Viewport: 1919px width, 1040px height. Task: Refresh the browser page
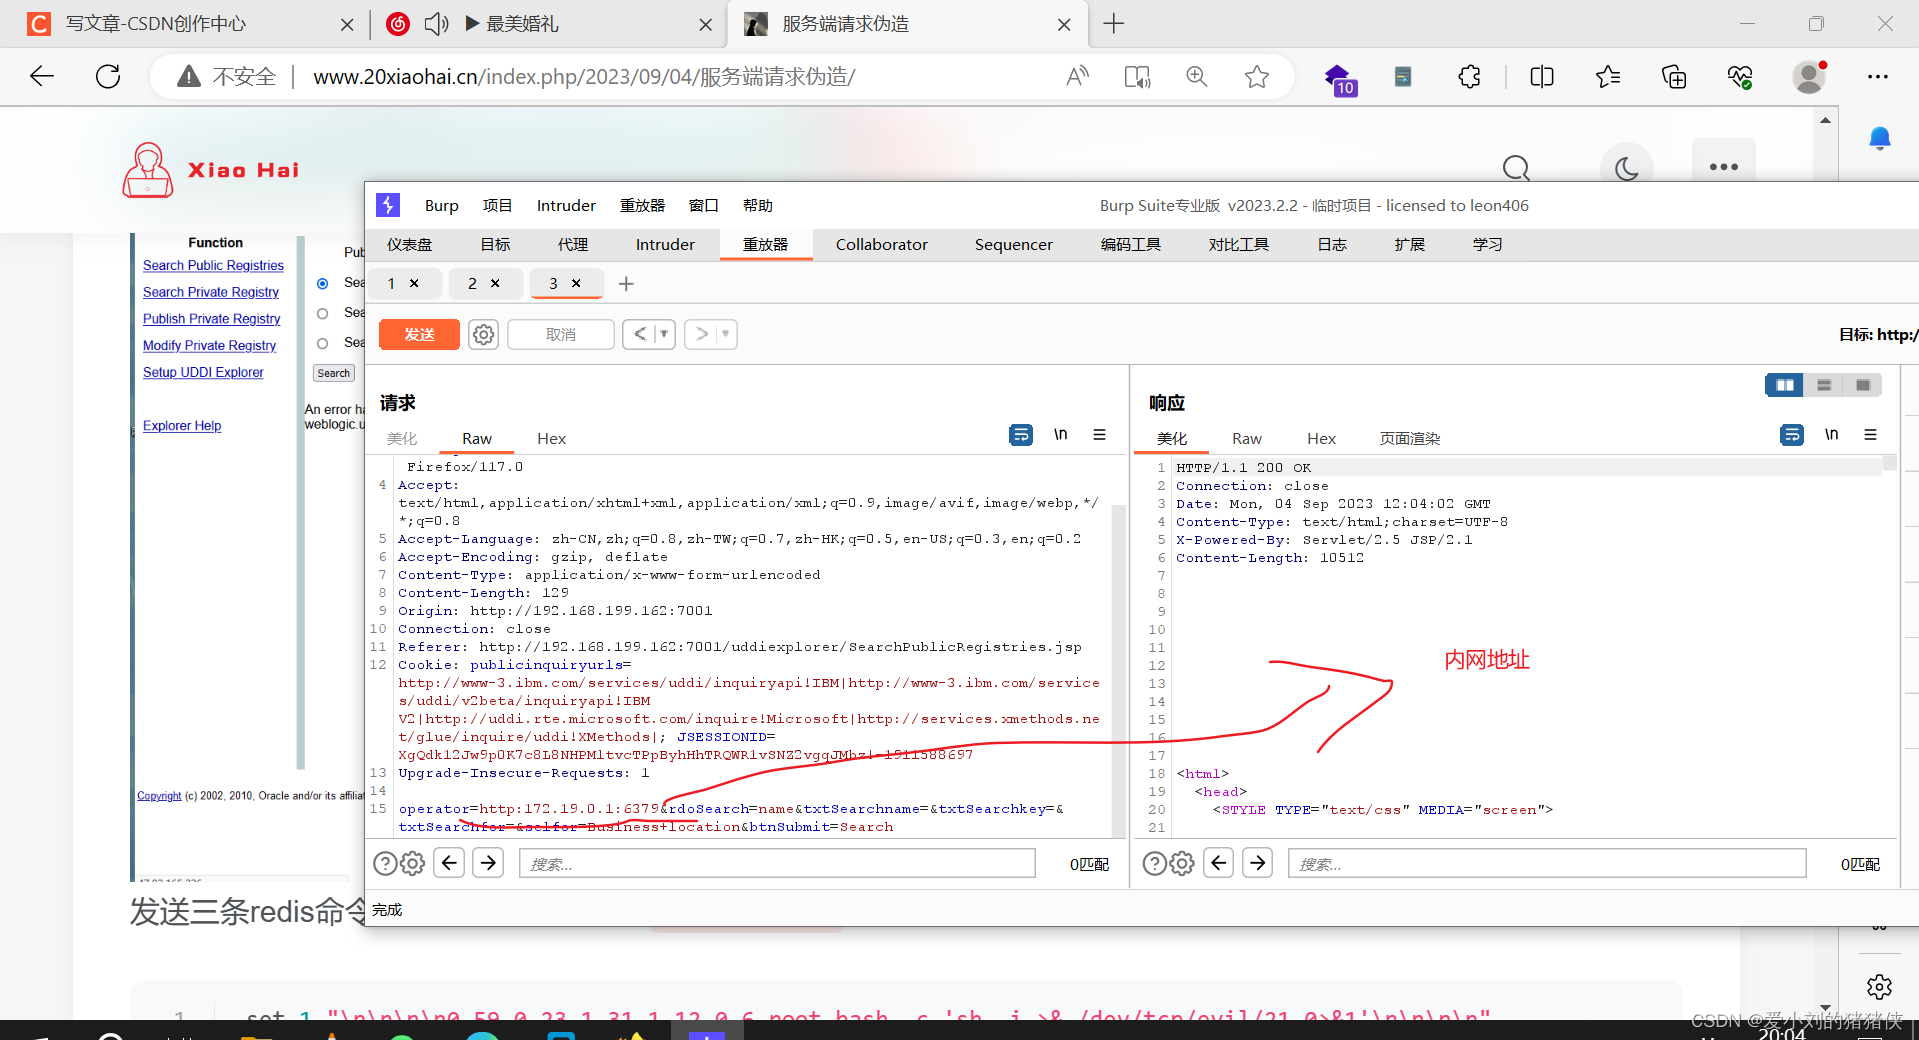(x=108, y=76)
